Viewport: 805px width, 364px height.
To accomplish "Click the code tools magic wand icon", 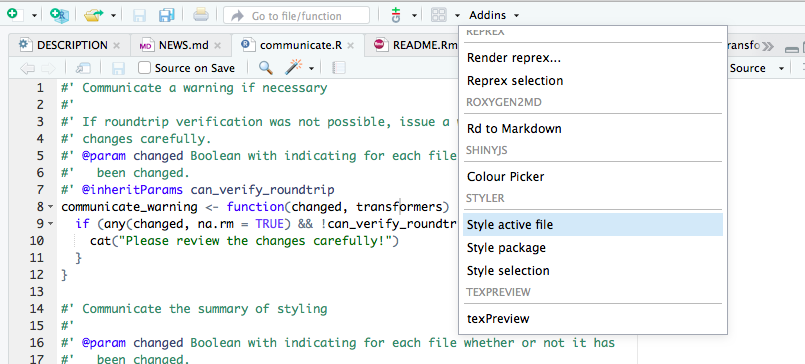I will (294, 67).
